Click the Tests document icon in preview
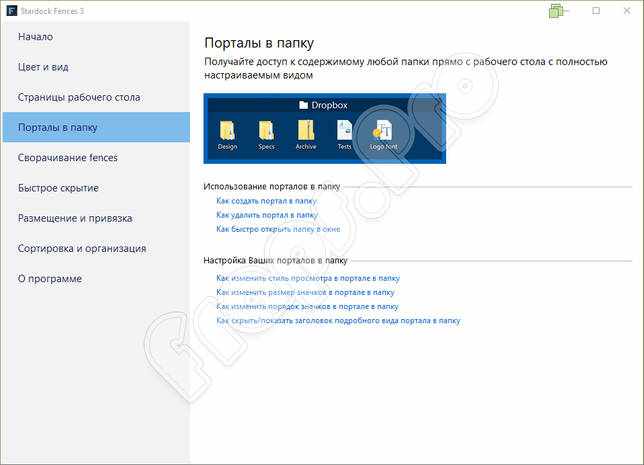The width and height of the screenshot is (644, 465). pos(344,130)
